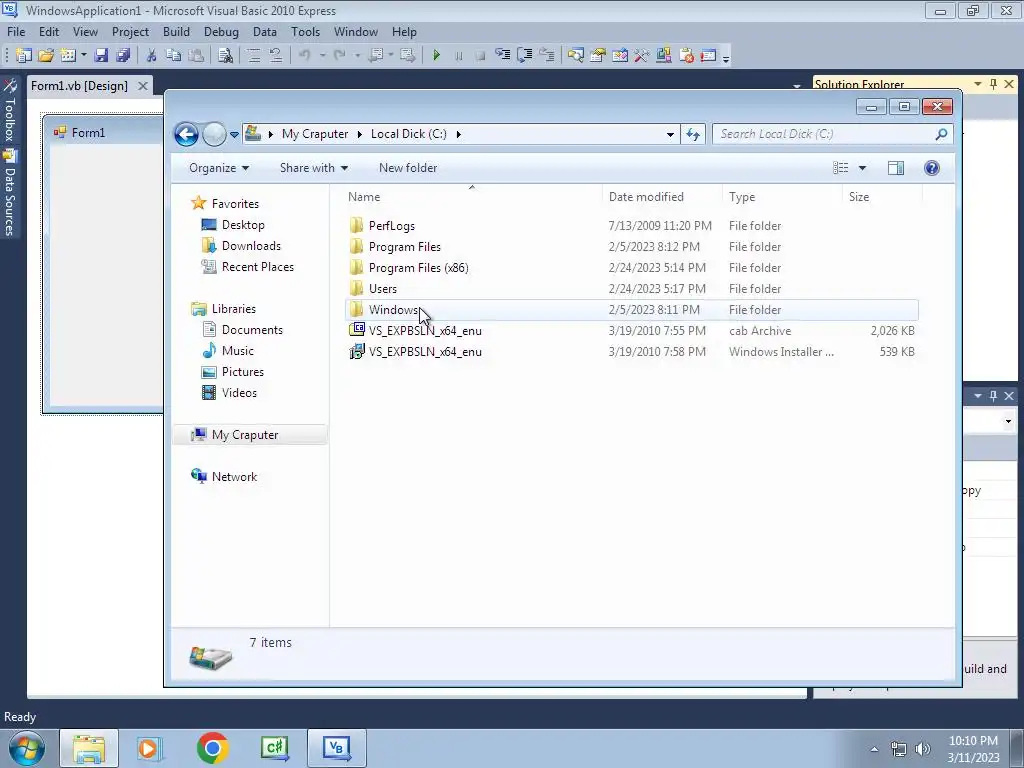This screenshot has width=1024, height=768.
Task: Click the Save floppy disk icon
Action: (x=101, y=56)
